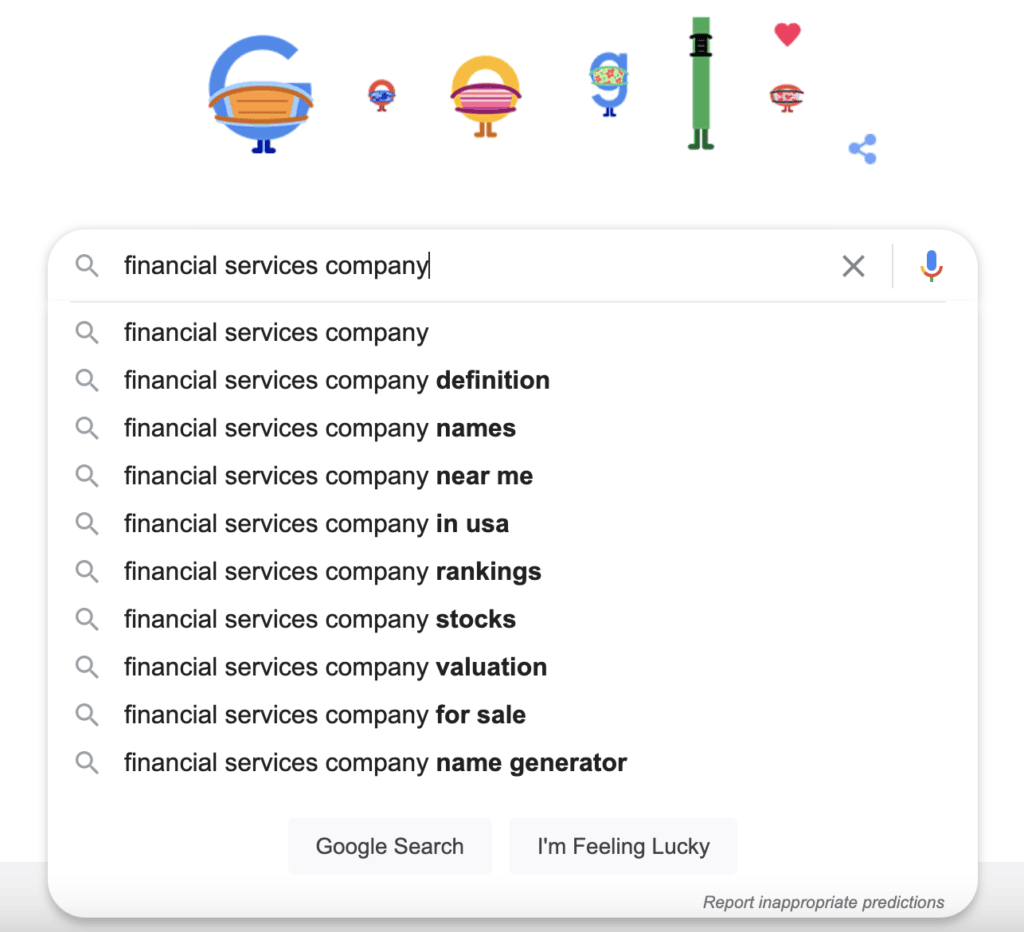Pick the 'financial services company in usa' suggestion
The width and height of the screenshot is (1024, 932).
[x=316, y=524]
